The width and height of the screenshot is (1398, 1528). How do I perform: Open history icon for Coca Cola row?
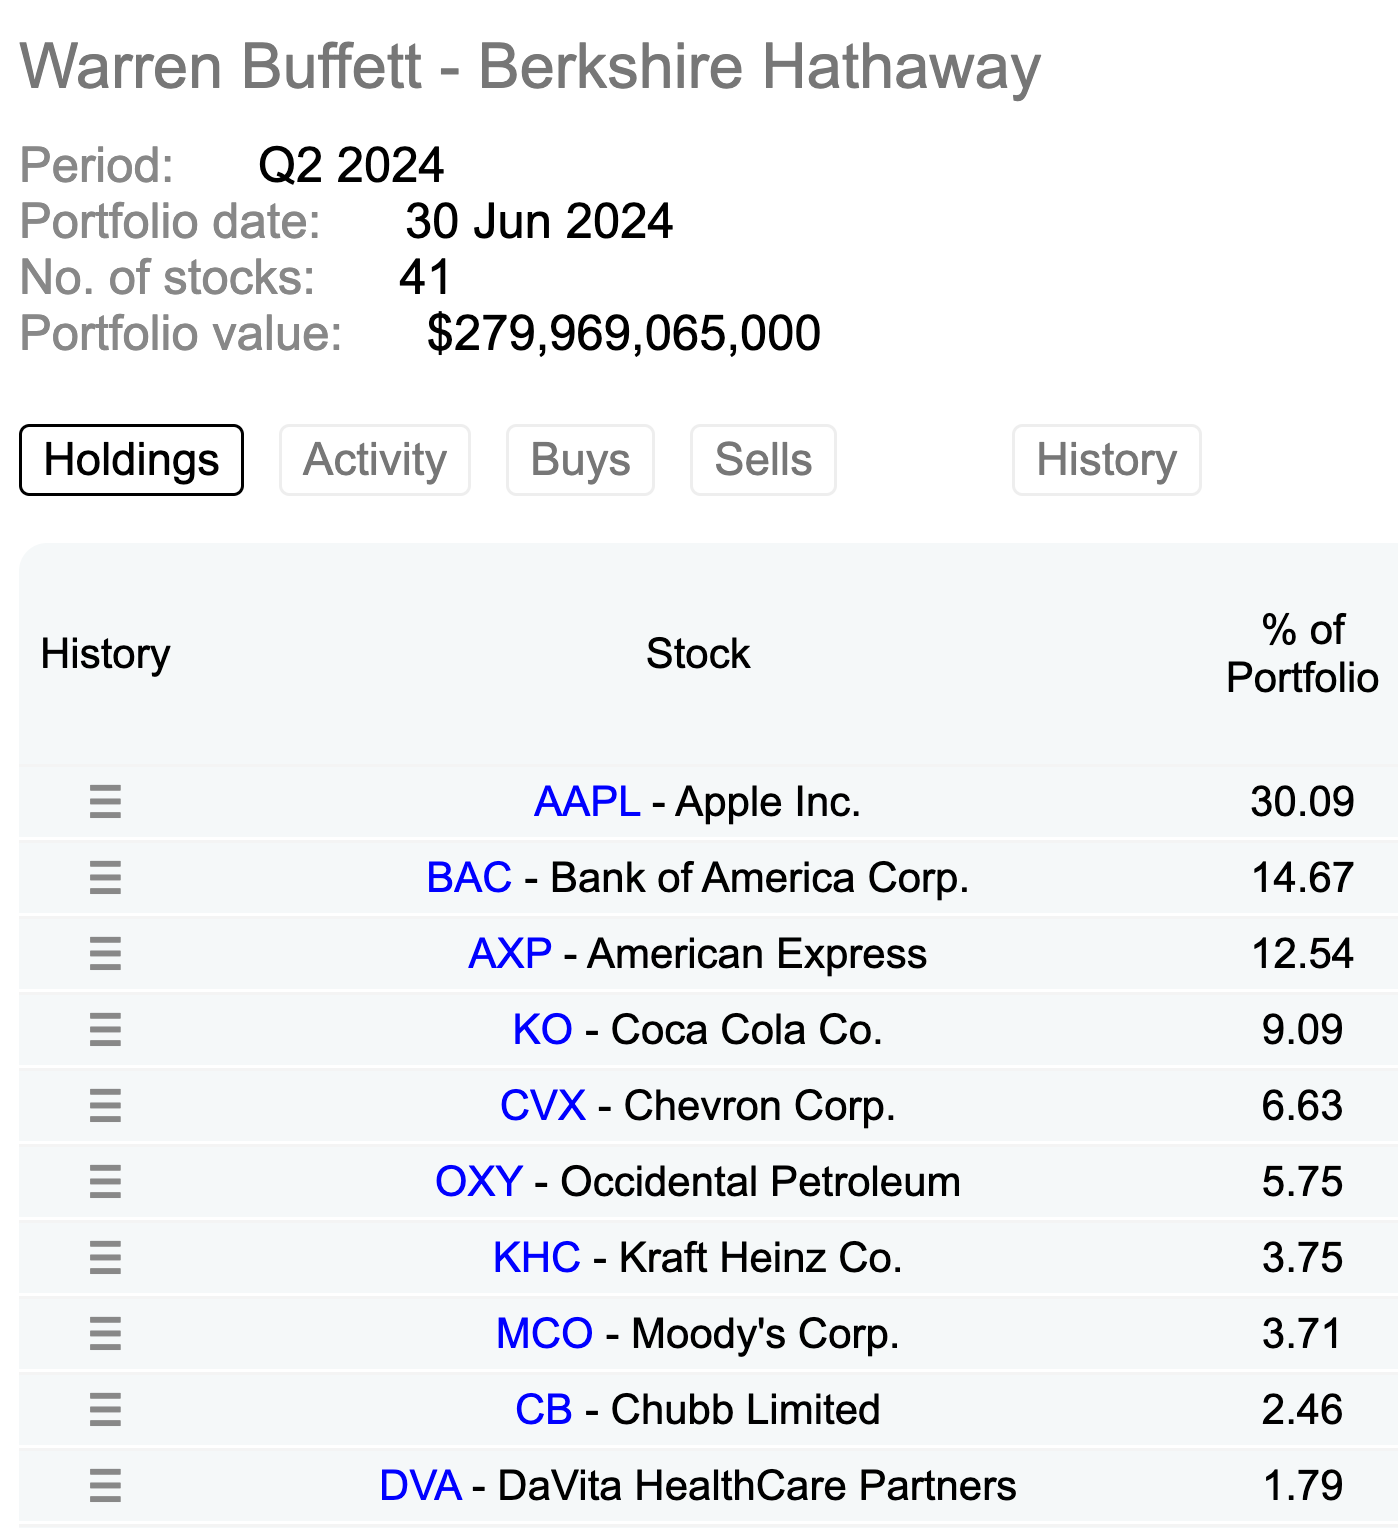click(105, 1030)
